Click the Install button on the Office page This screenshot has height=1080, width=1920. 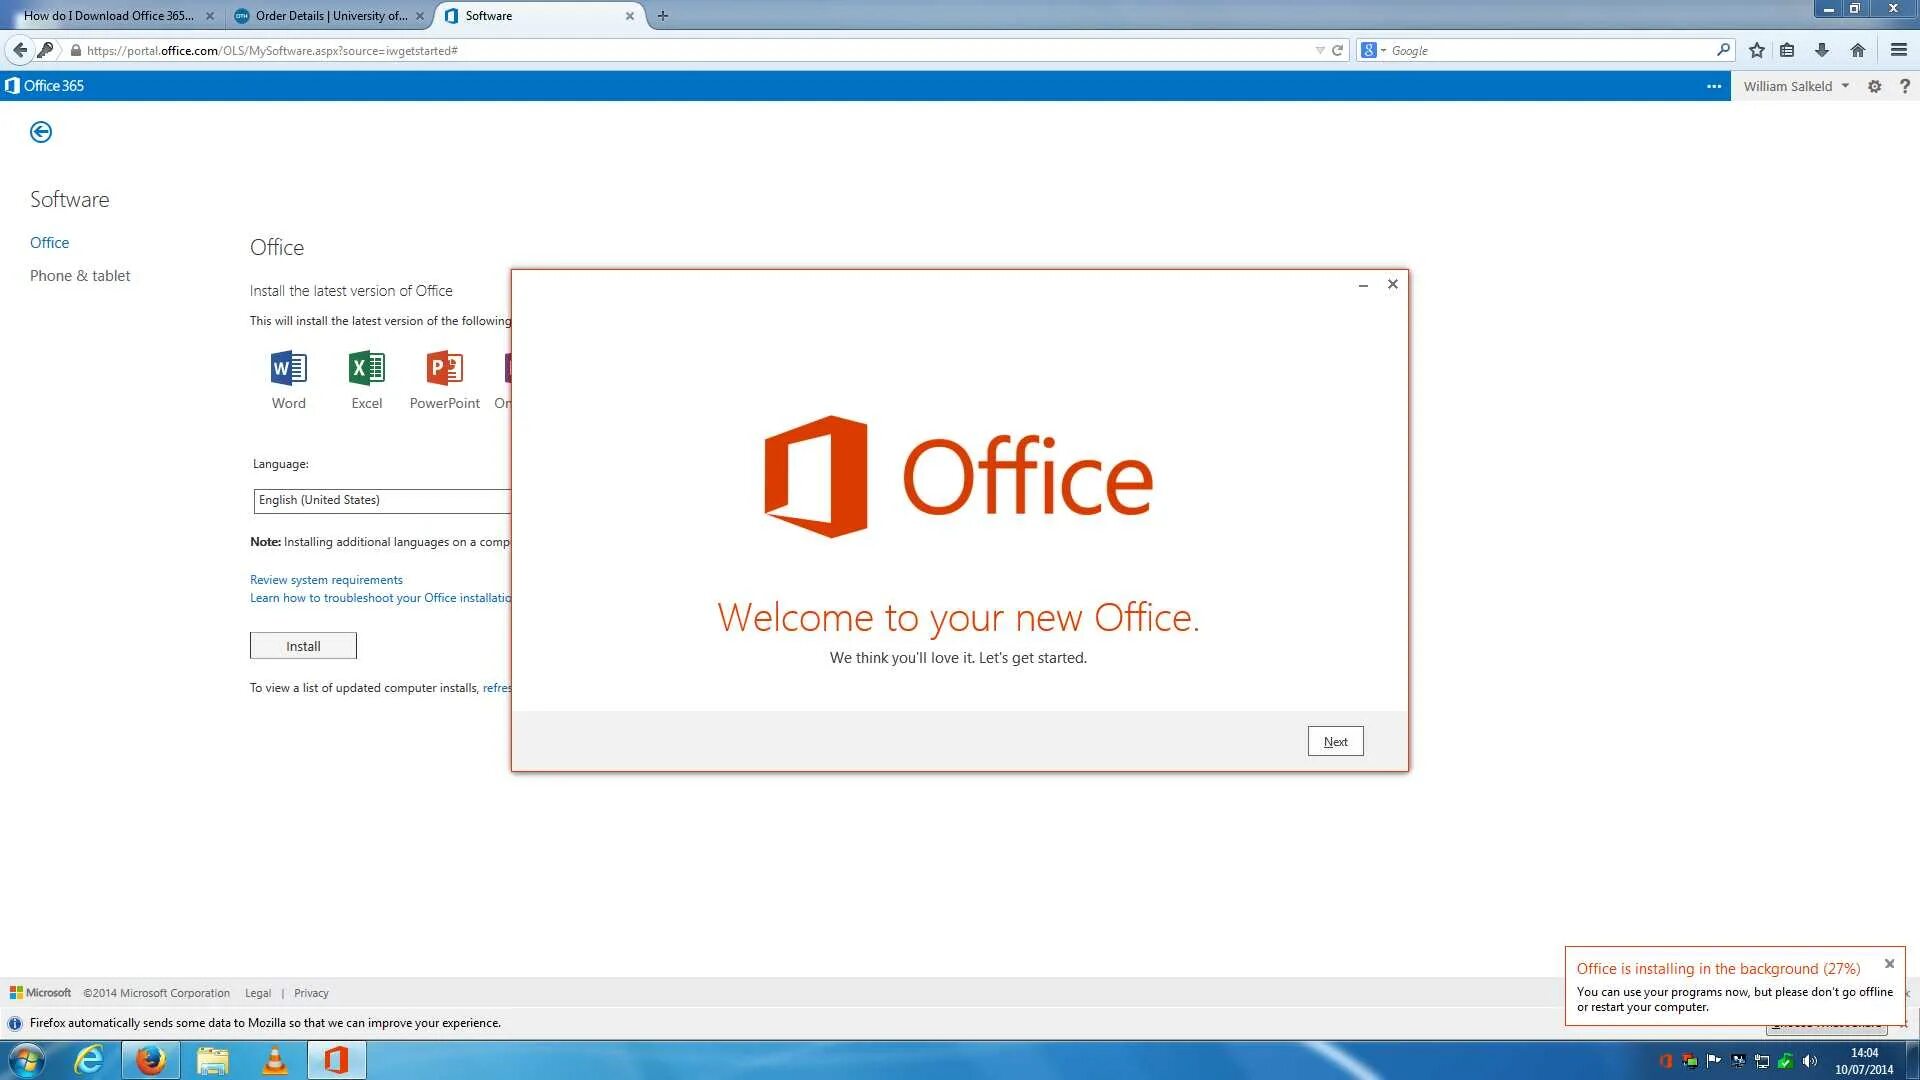pyautogui.click(x=303, y=646)
